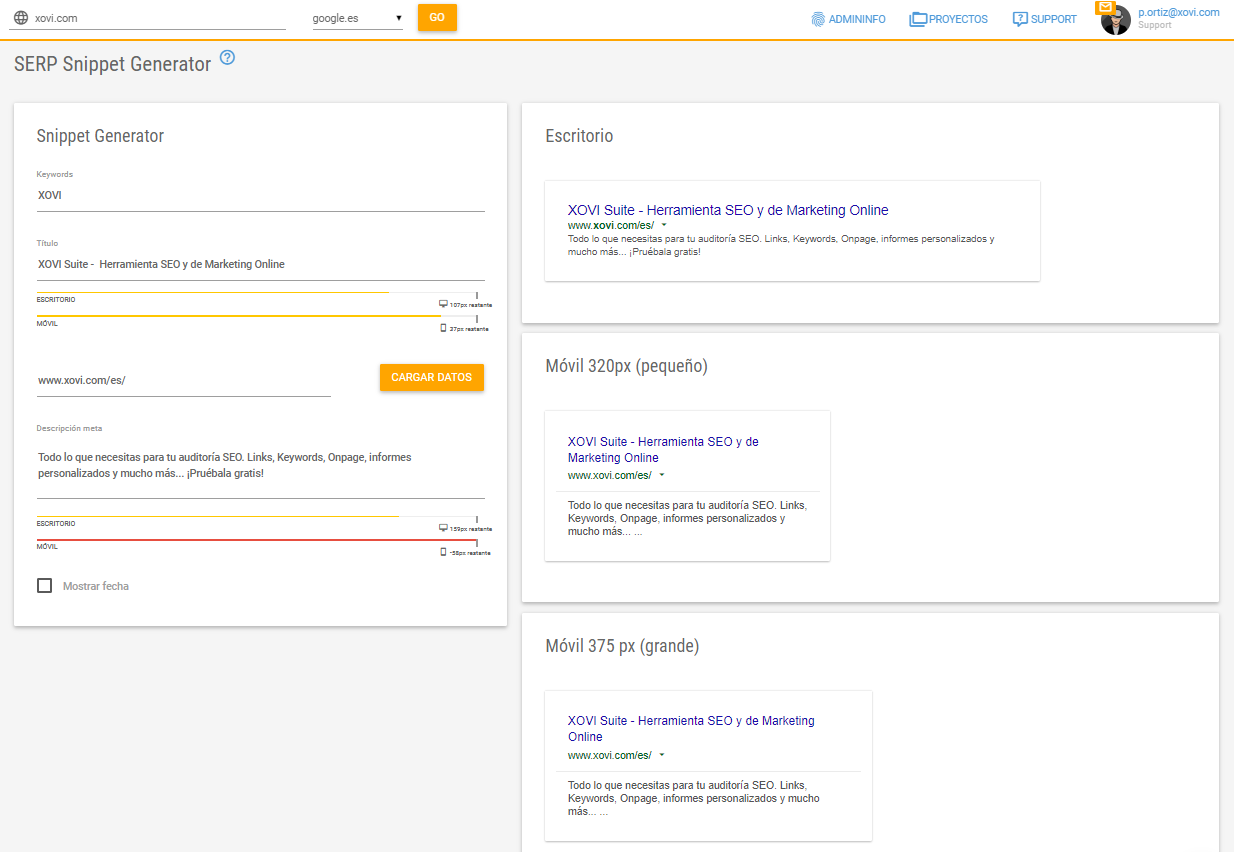Open ADMININFO menu

click(848, 19)
